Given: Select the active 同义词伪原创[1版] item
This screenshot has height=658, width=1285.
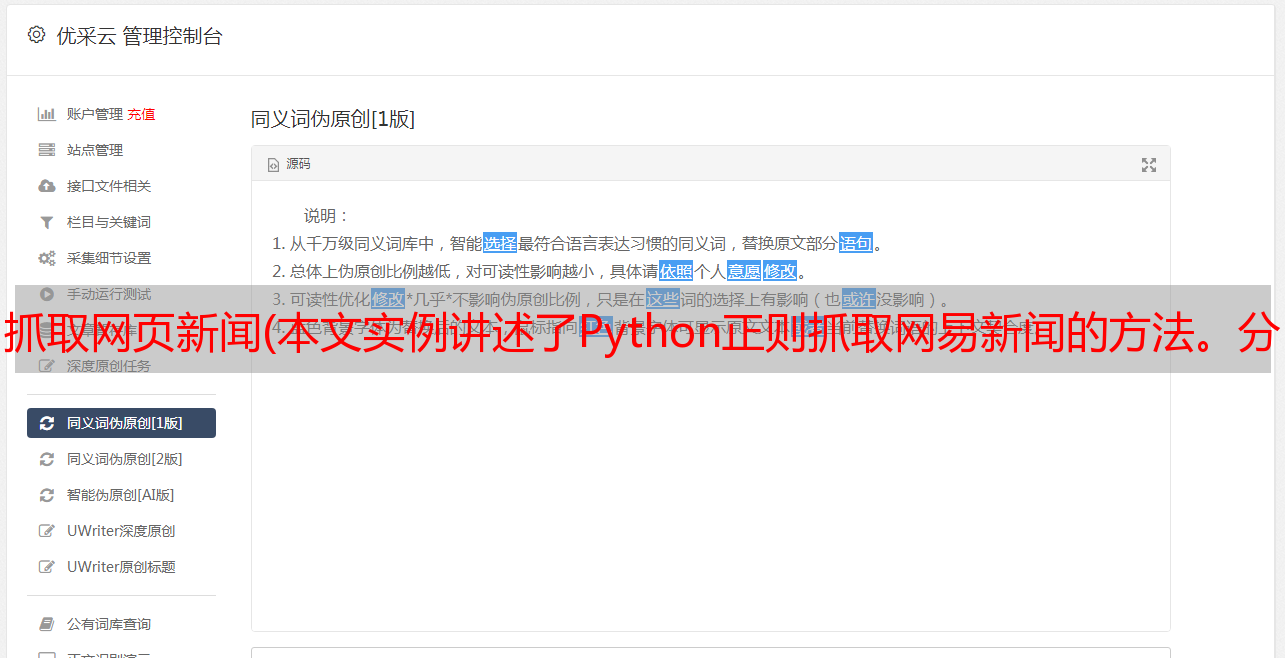Looking at the screenshot, I should (121, 423).
